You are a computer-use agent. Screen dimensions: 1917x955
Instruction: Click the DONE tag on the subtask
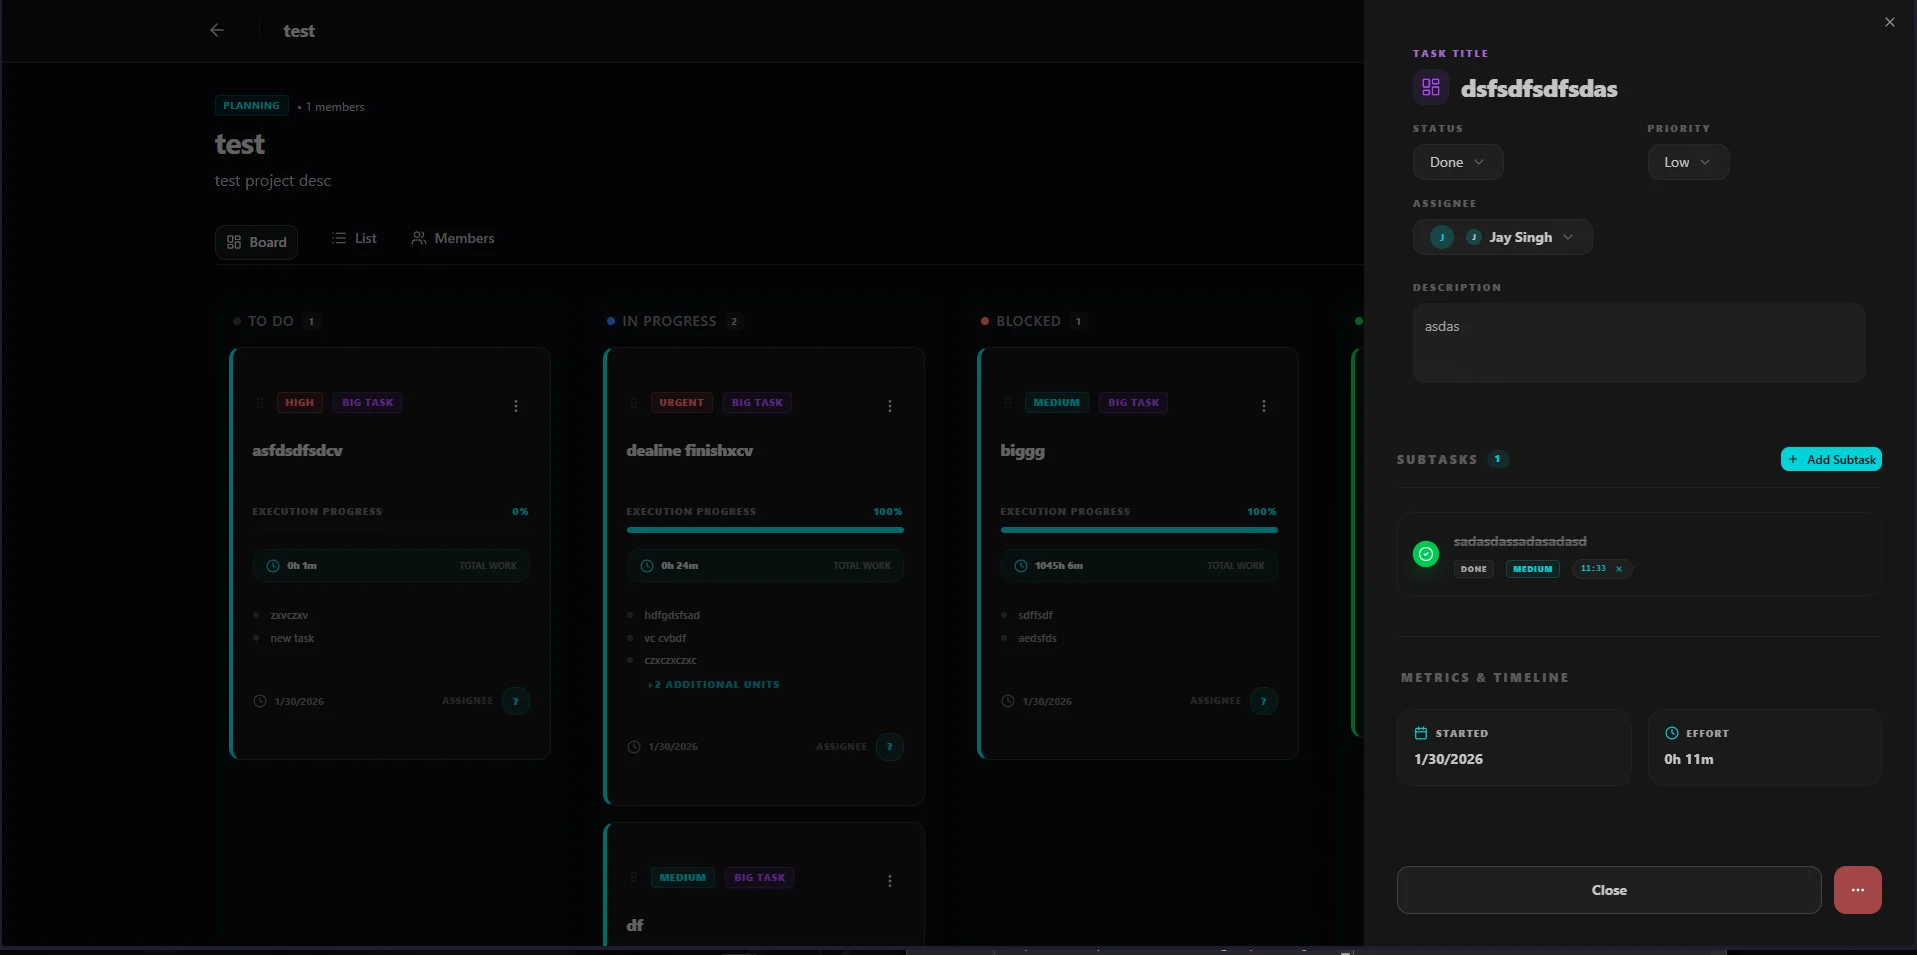(x=1473, y=569)
